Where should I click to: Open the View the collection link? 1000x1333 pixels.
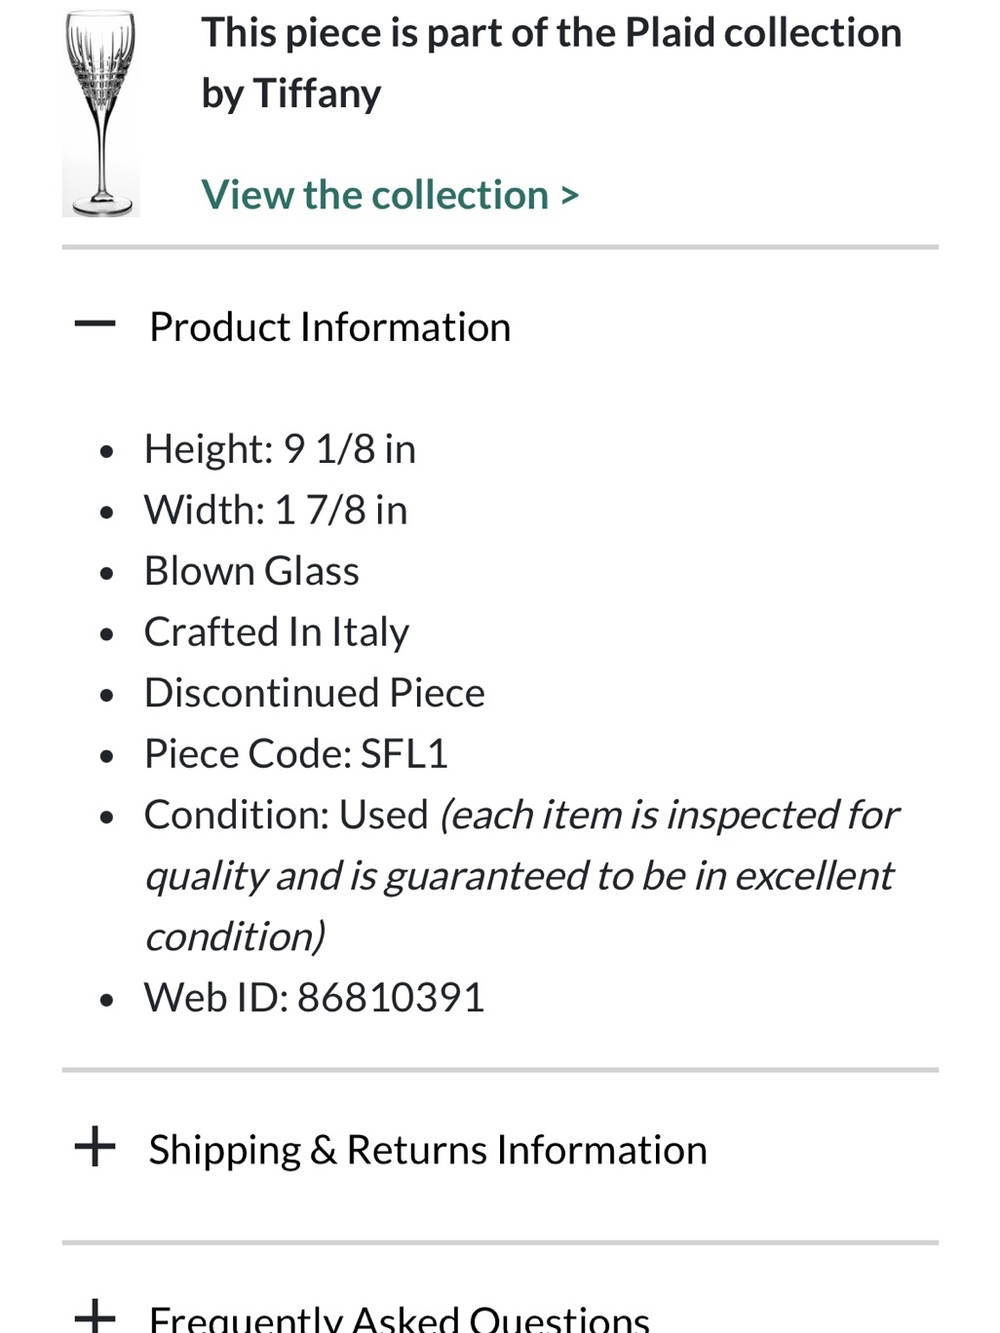[x=390, y=195]
